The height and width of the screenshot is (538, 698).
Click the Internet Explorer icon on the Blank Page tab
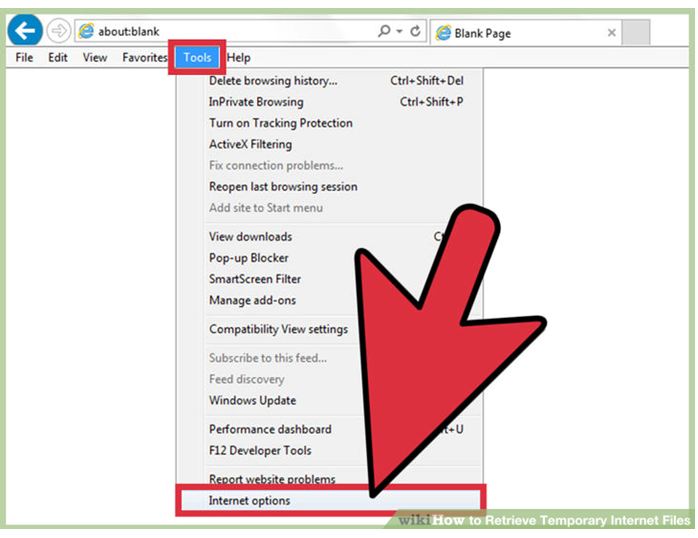pos(443,32)
